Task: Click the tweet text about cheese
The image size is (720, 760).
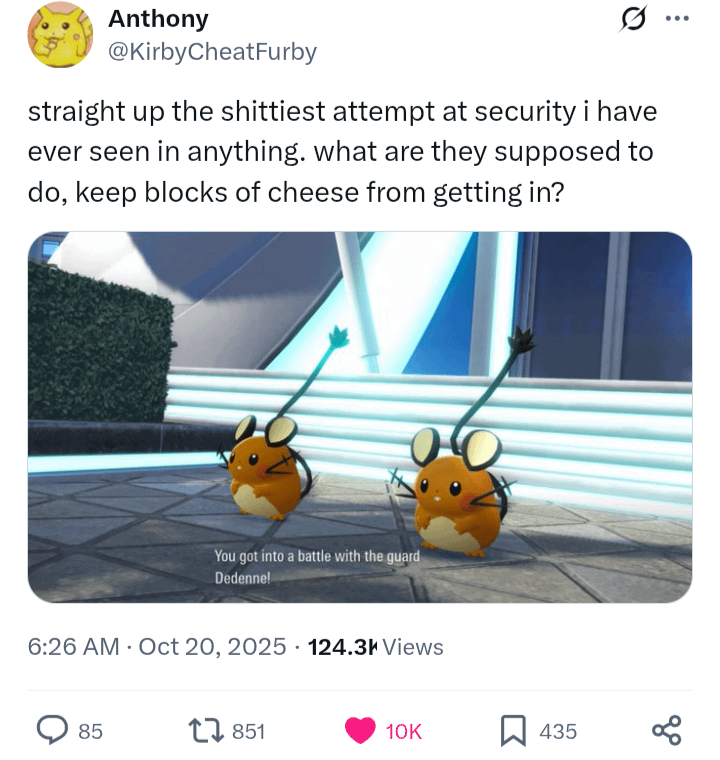Action: click(x=342, y=152)
